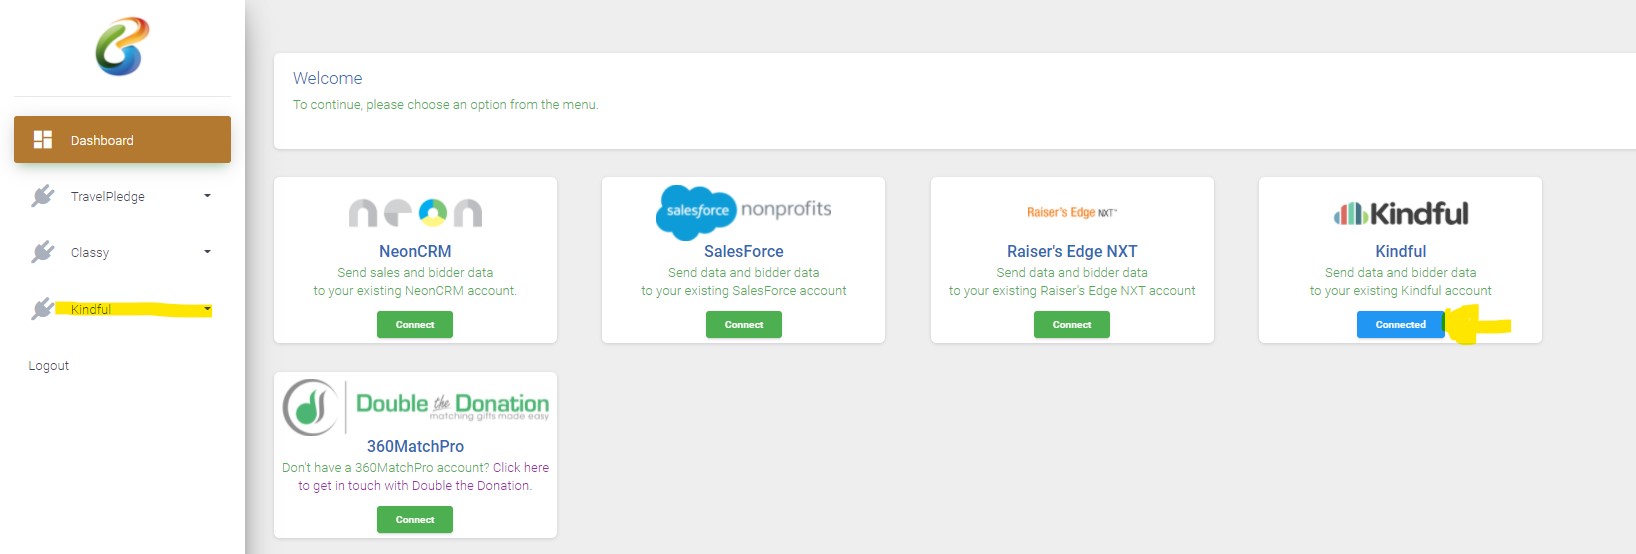1636x554 pixels.
Task: Click the TravelPledge plug icon
Action: coord(43,196)
